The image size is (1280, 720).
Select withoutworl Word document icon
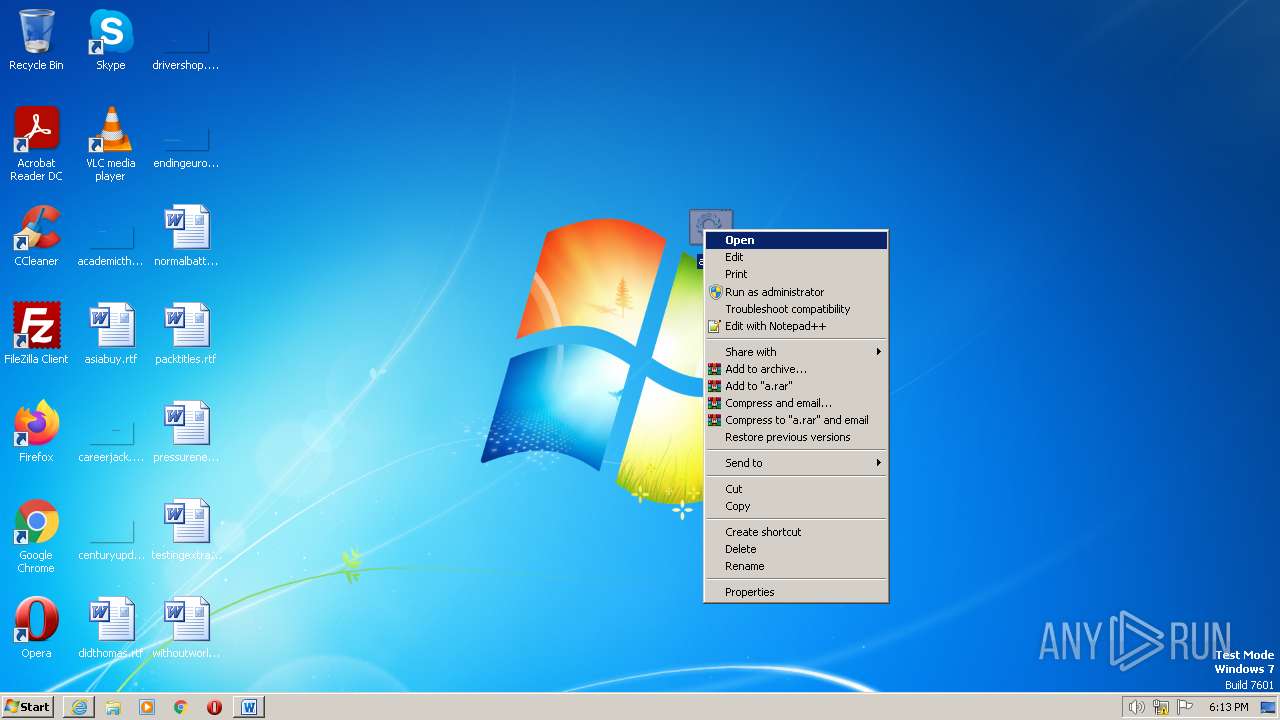tap(185, 628)
